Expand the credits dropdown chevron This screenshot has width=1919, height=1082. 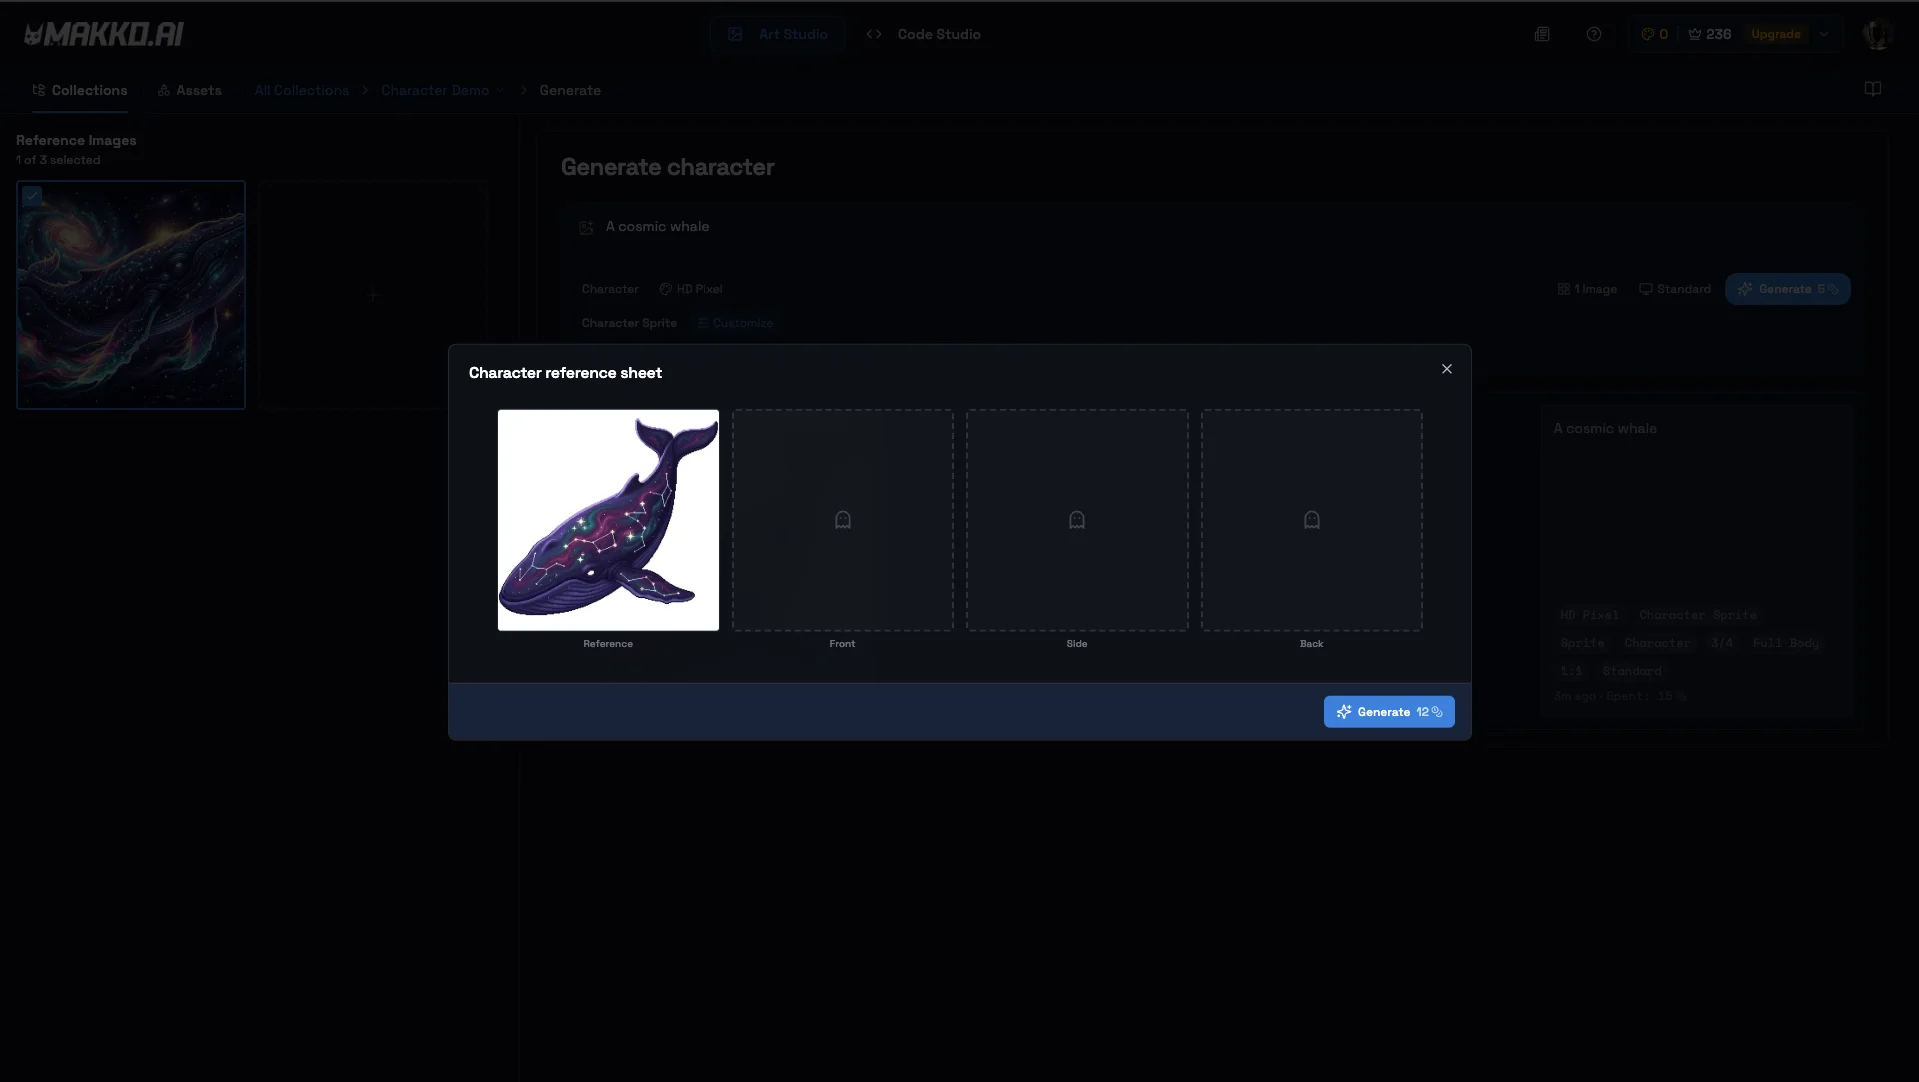click(x=1824, y=34)
